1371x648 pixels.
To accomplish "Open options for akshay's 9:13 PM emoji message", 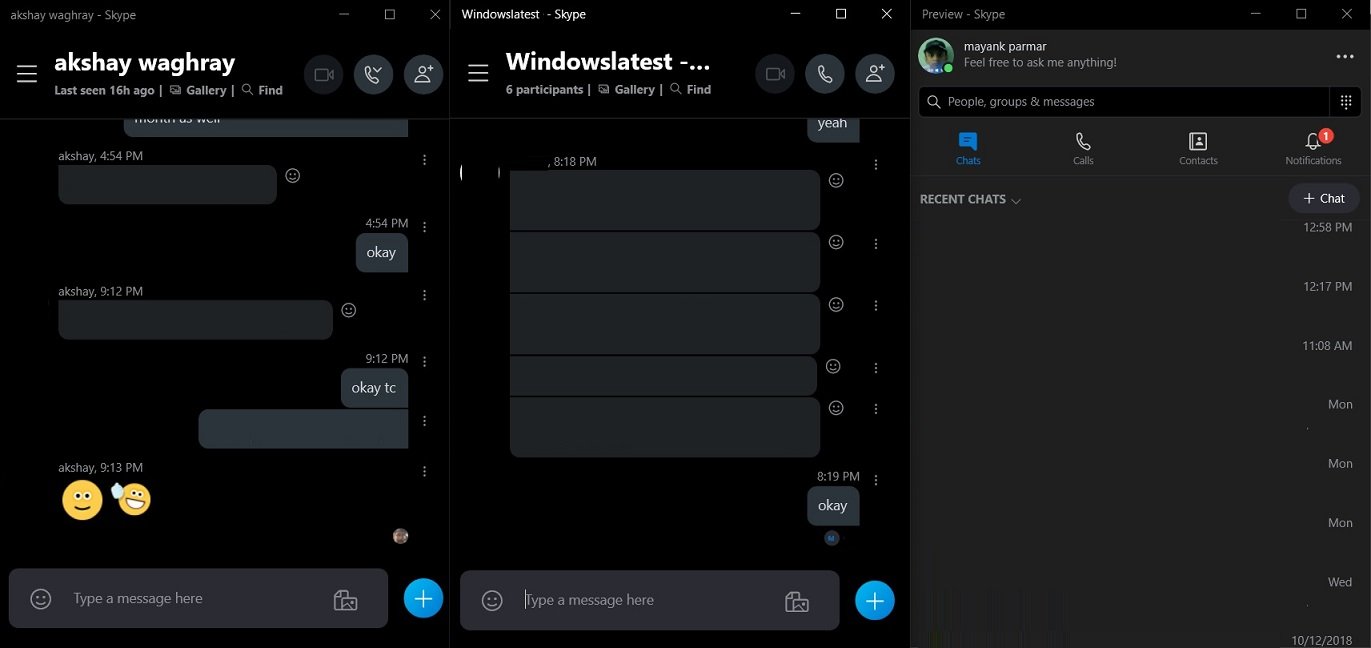I will click(x=425, y=471).
